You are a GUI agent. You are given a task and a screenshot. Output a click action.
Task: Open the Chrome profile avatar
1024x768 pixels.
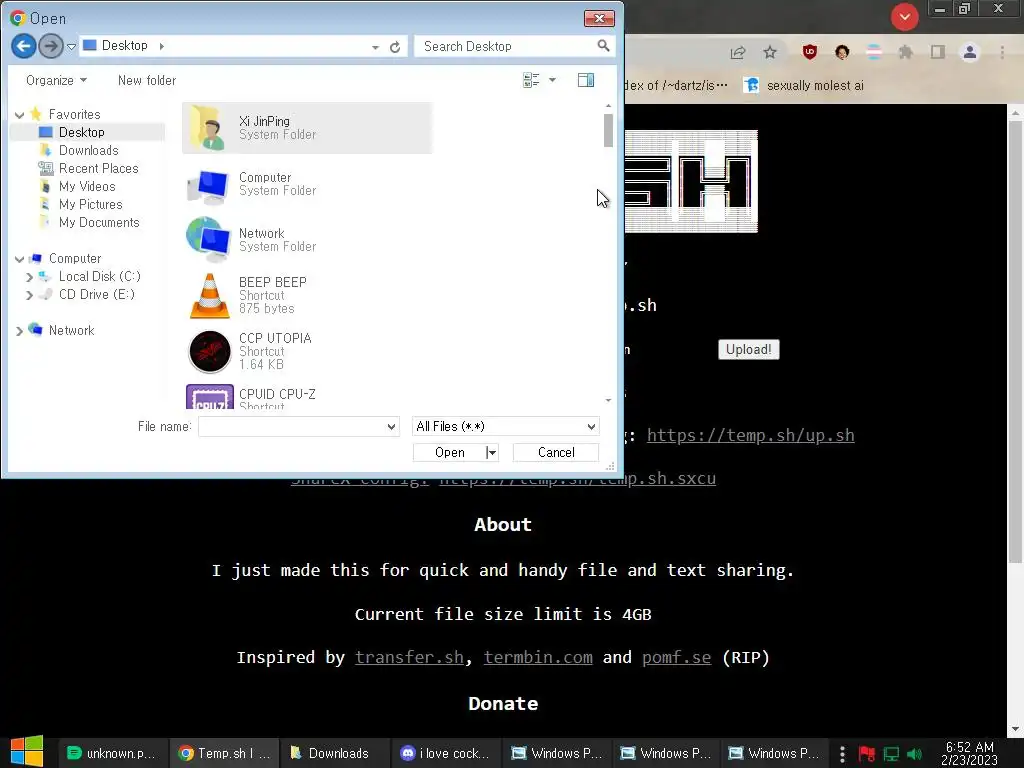tap(970, 52)
